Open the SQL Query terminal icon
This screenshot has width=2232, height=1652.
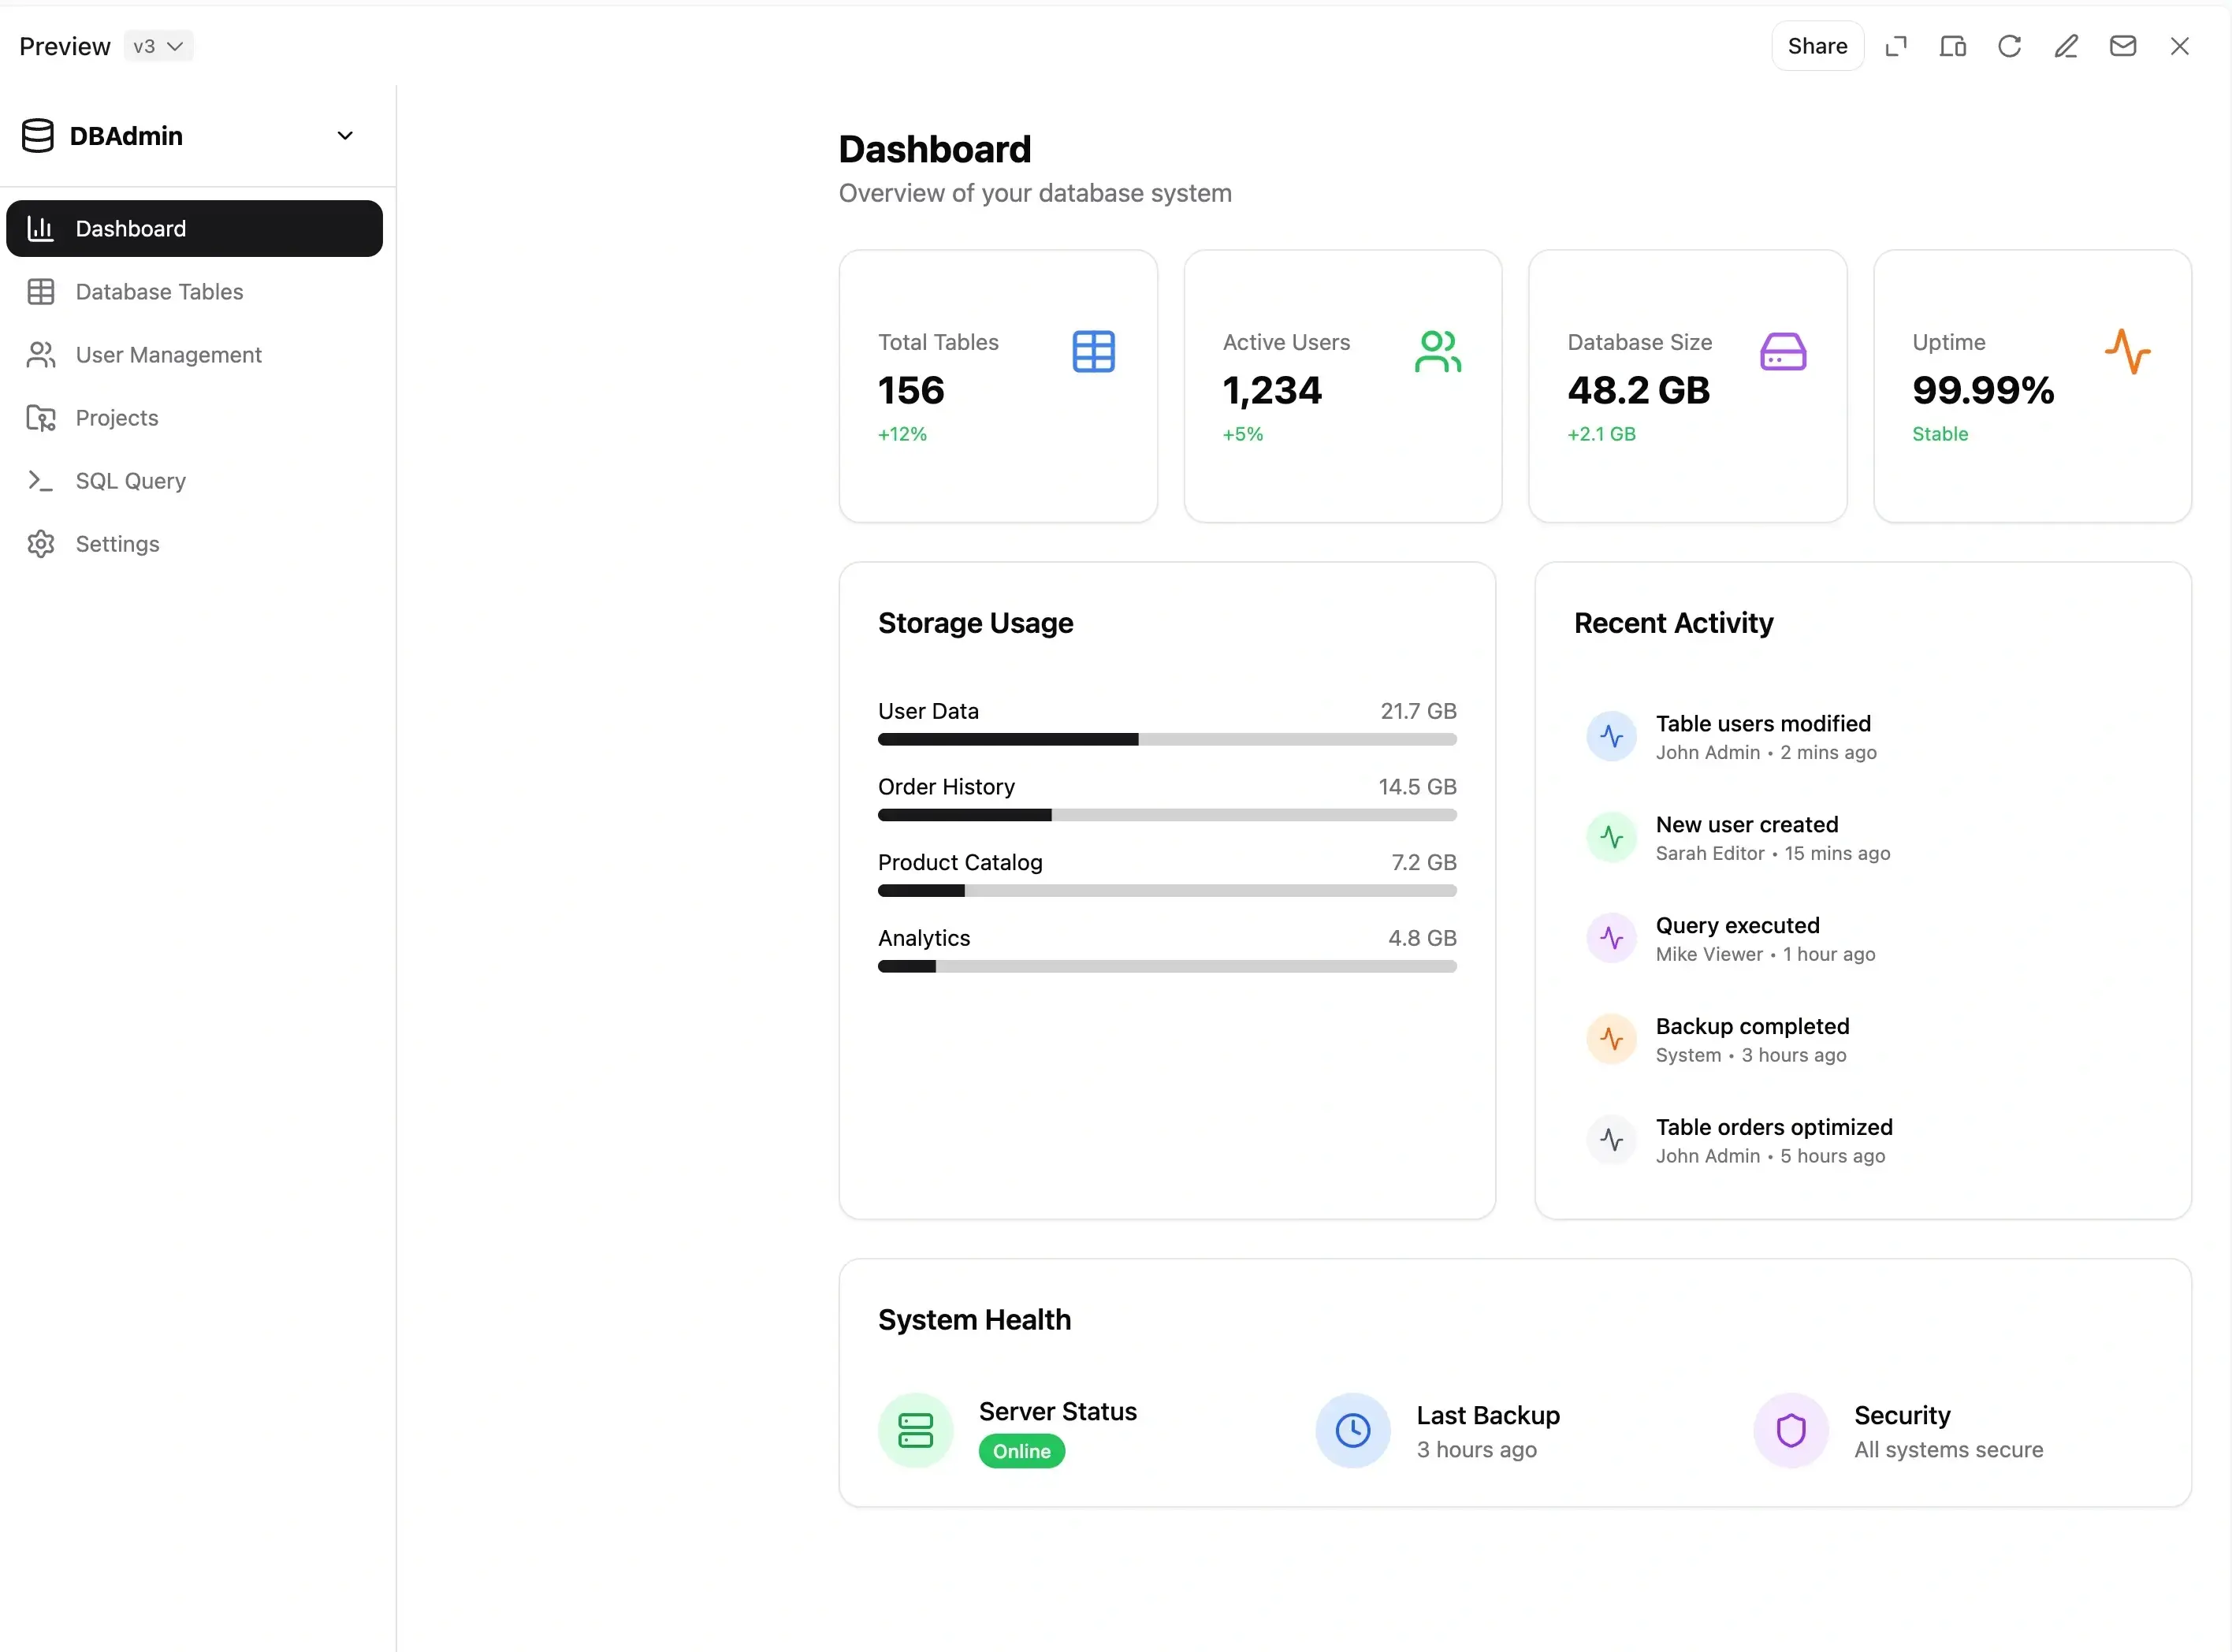pyautogui.click(x=40, y=481)
